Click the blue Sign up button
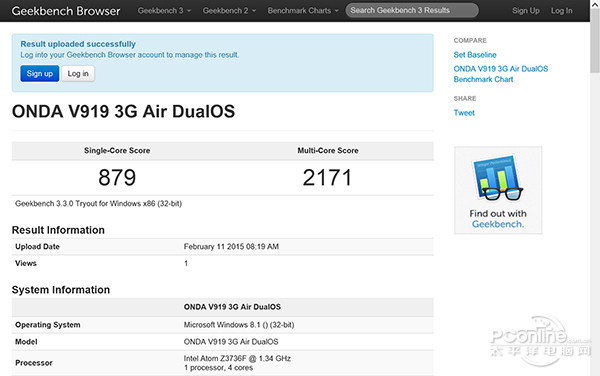600x376 pixels. [x=40, y=73]
